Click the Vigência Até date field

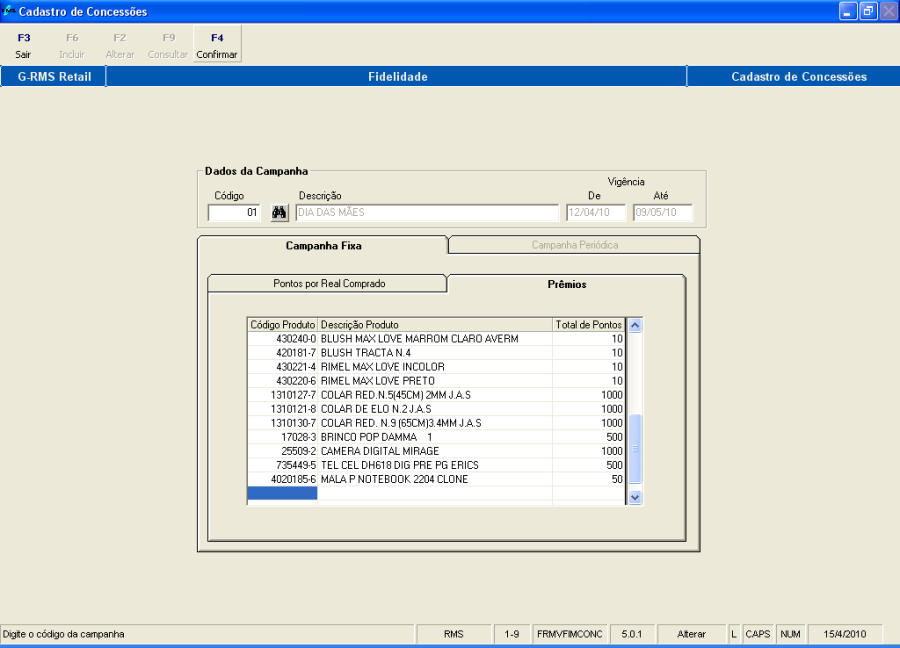click(x=663, y=212)
